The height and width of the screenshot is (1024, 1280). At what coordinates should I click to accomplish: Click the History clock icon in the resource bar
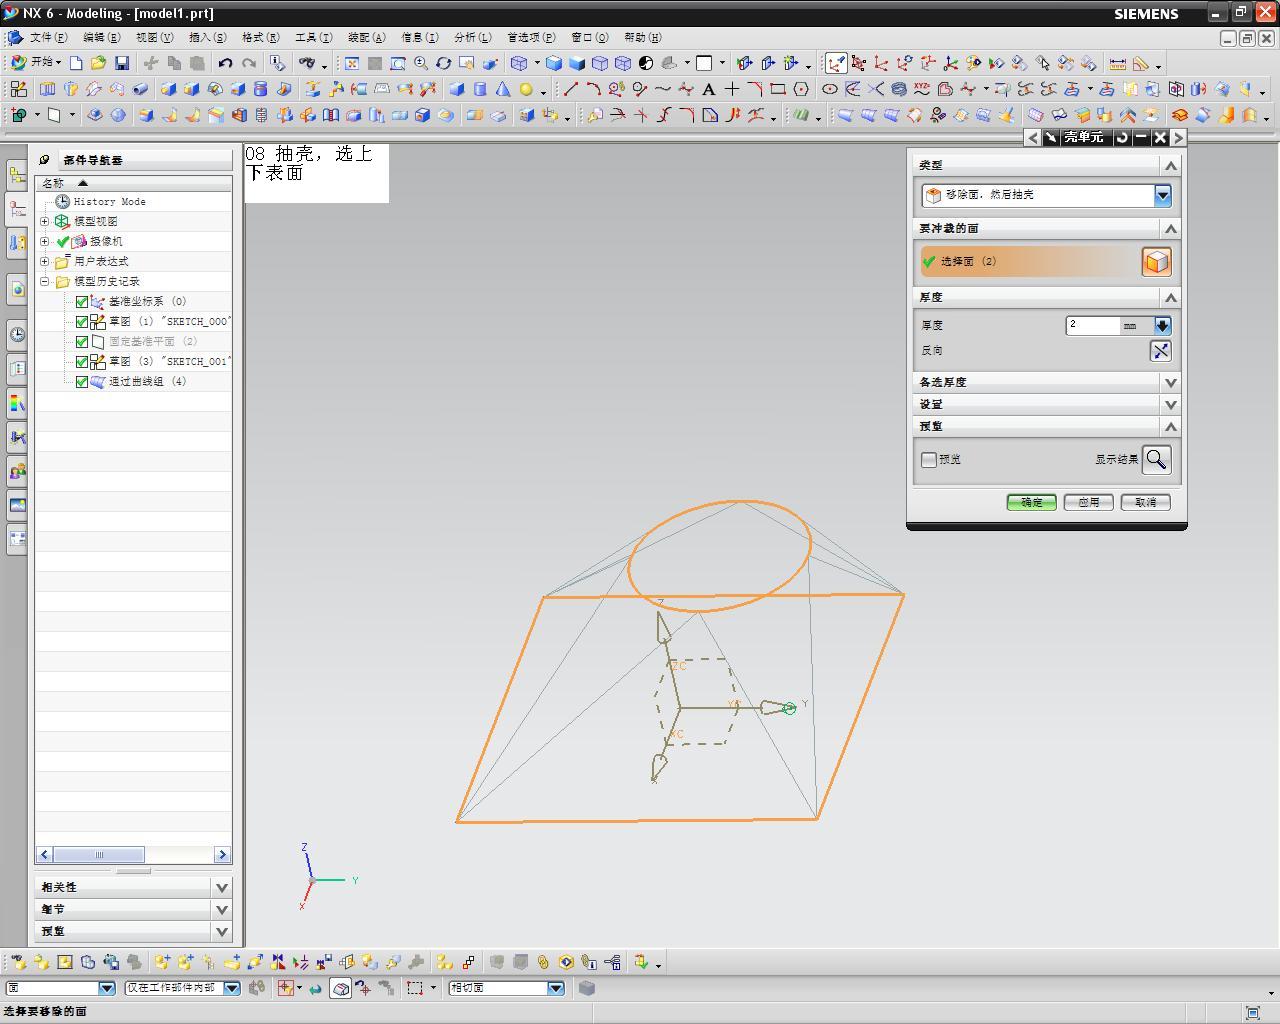click(x=17, y=335)
